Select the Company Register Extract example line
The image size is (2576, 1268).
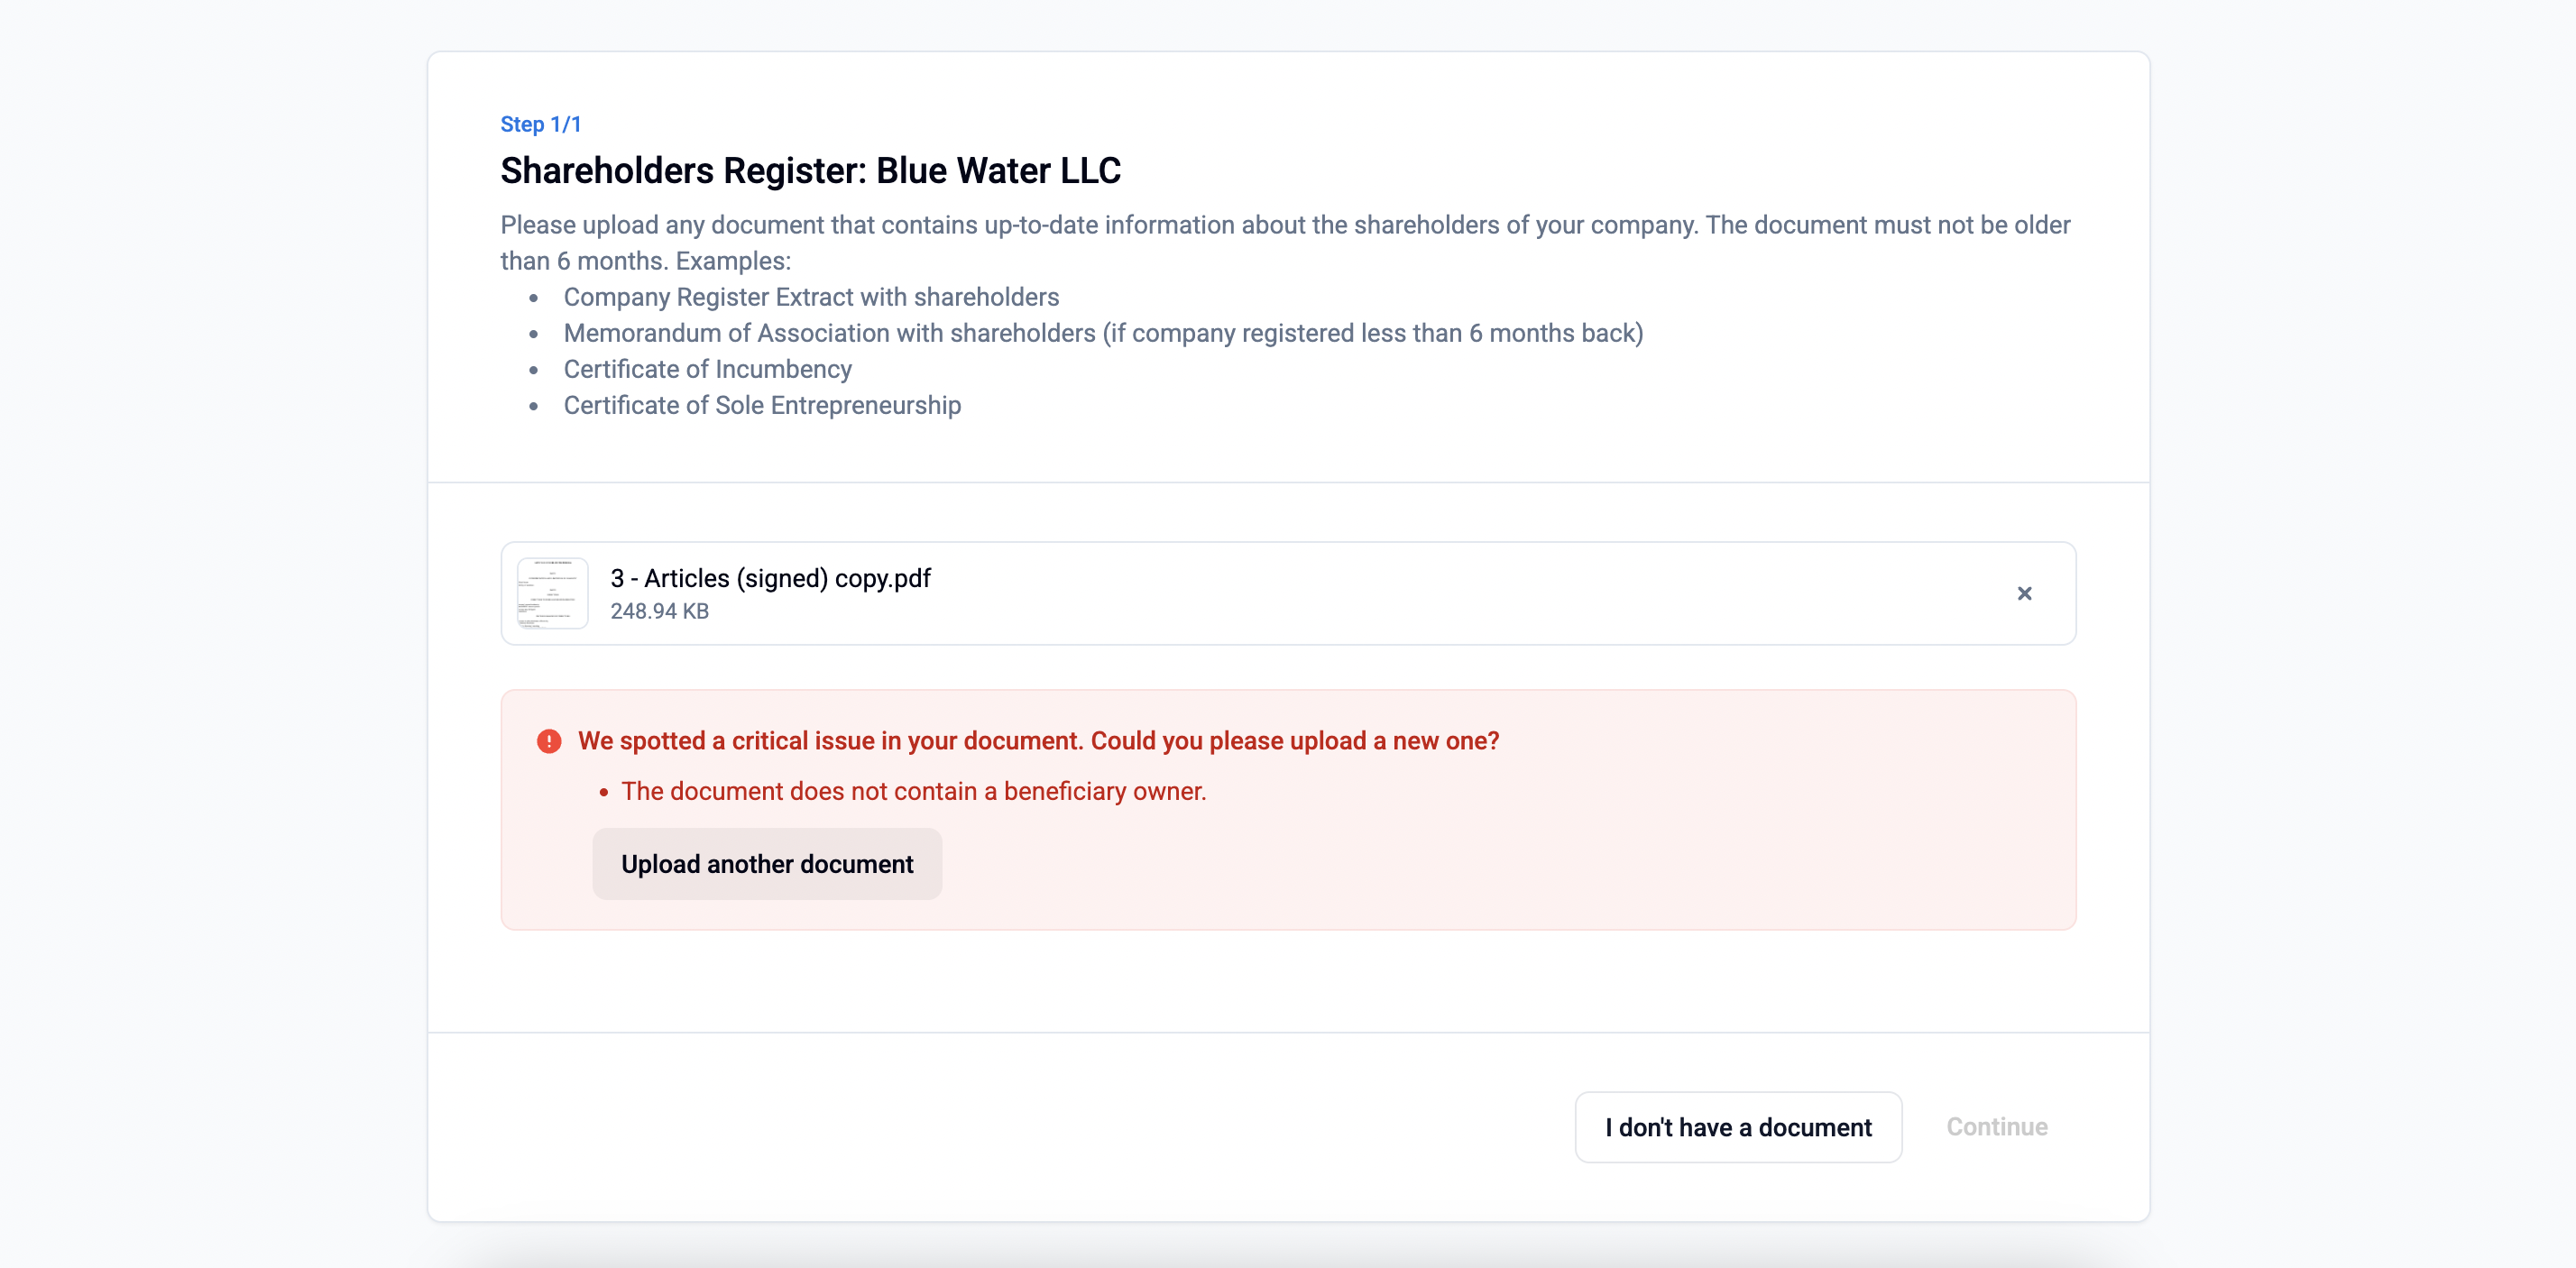coord(810,297)
